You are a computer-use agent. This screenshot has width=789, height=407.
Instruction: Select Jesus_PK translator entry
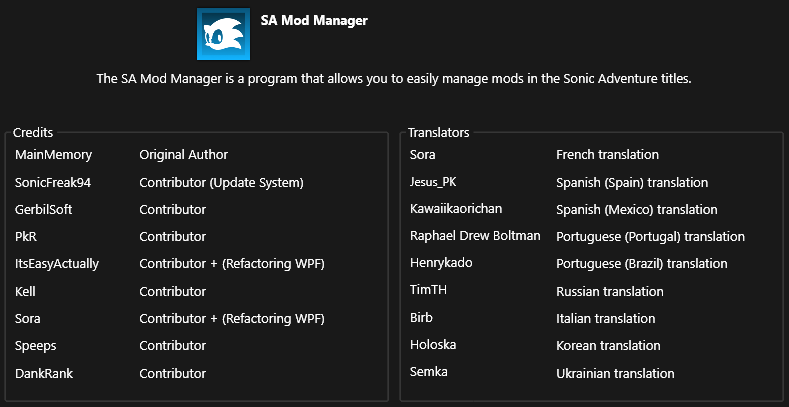433,182
